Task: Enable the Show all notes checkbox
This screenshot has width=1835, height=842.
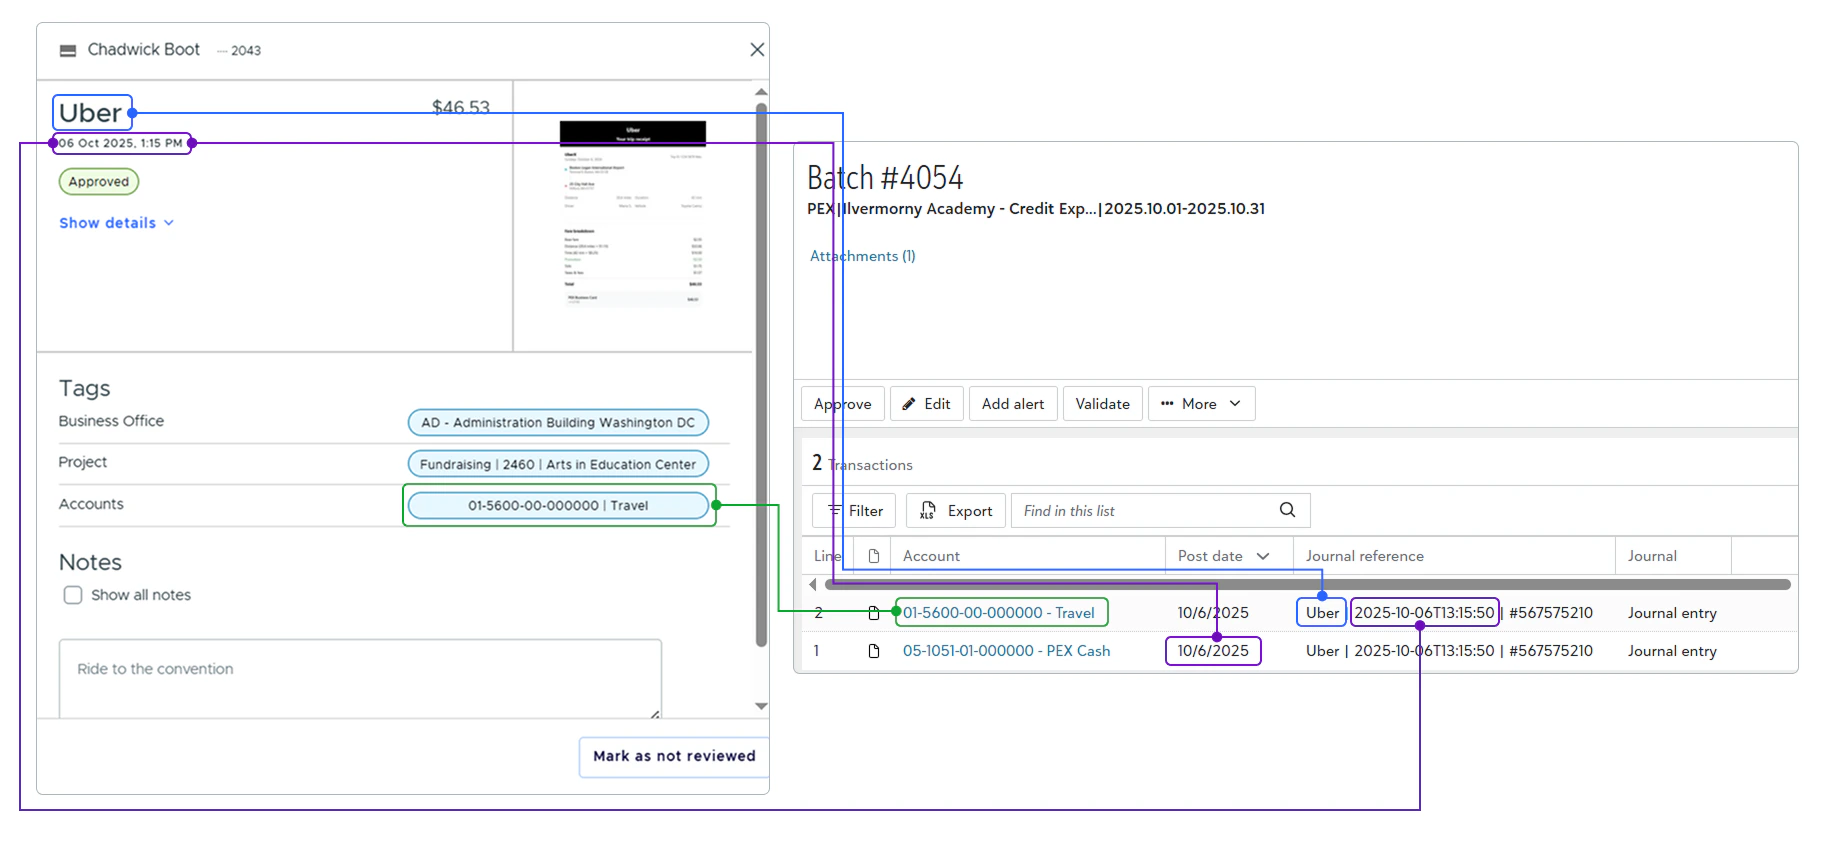Action: [73, 595]
